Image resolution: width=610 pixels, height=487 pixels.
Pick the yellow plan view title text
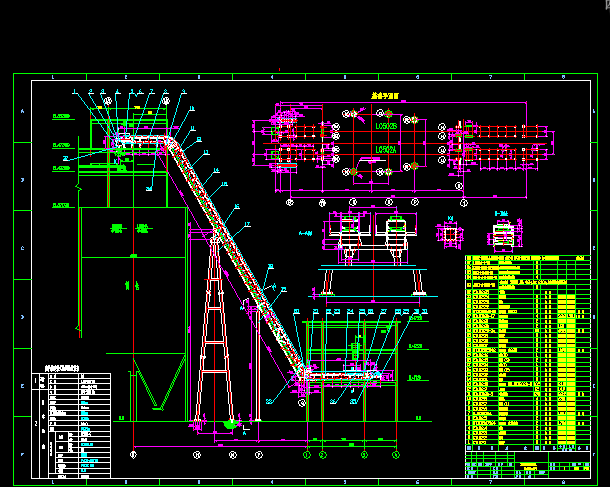tap(384, 96)
